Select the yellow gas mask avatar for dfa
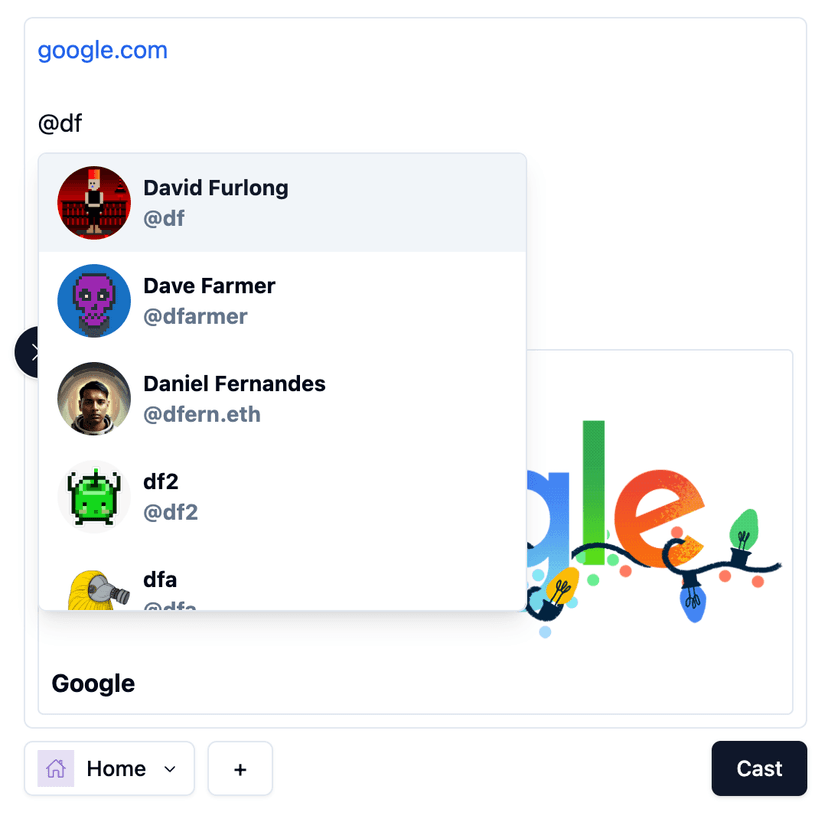Screen dimensions: 828x816 pyautogui.click(x=94, y=589)
